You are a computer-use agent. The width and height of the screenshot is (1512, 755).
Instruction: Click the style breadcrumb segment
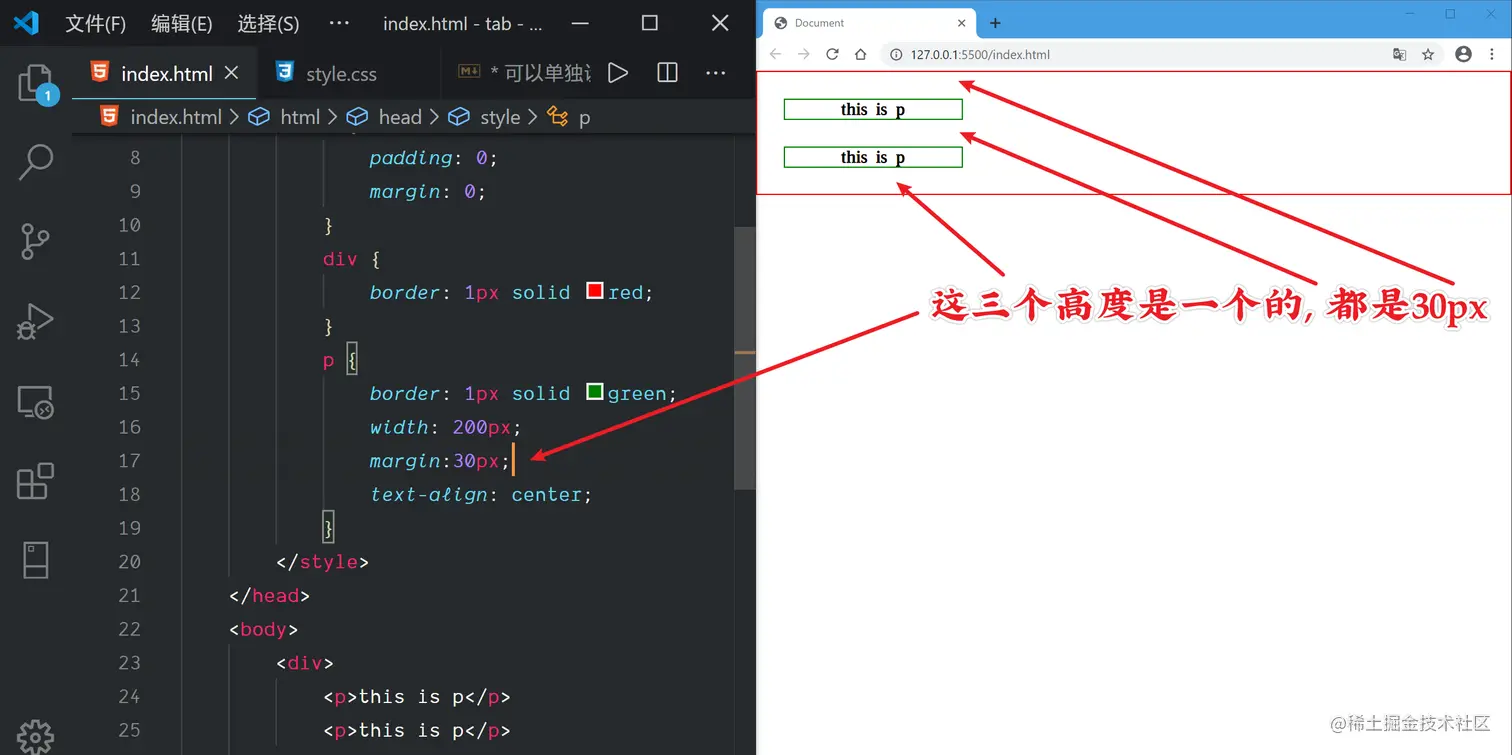pyautogui.click(x=485, y=117)
